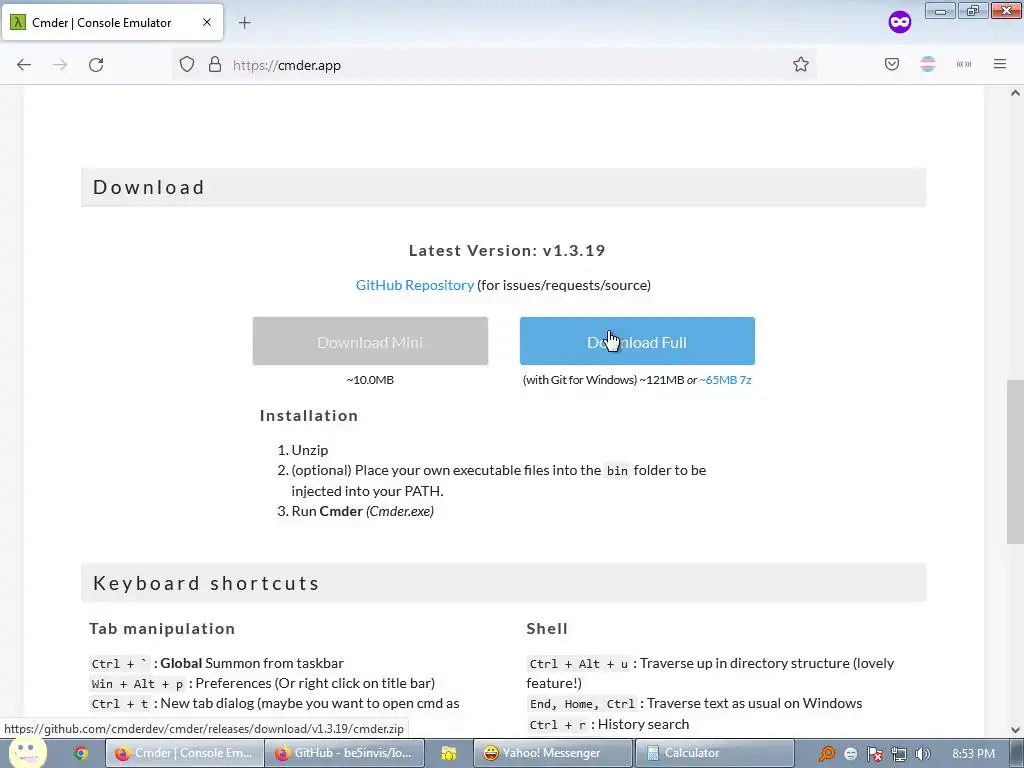1024x768 pixels.
Task: Click the Download Full button
Action: click(637, 342)
